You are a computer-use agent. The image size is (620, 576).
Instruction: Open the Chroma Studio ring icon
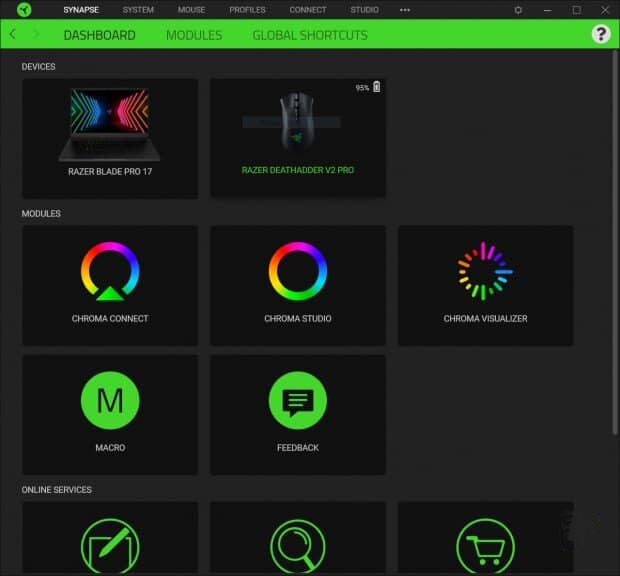tap(298, 271)
